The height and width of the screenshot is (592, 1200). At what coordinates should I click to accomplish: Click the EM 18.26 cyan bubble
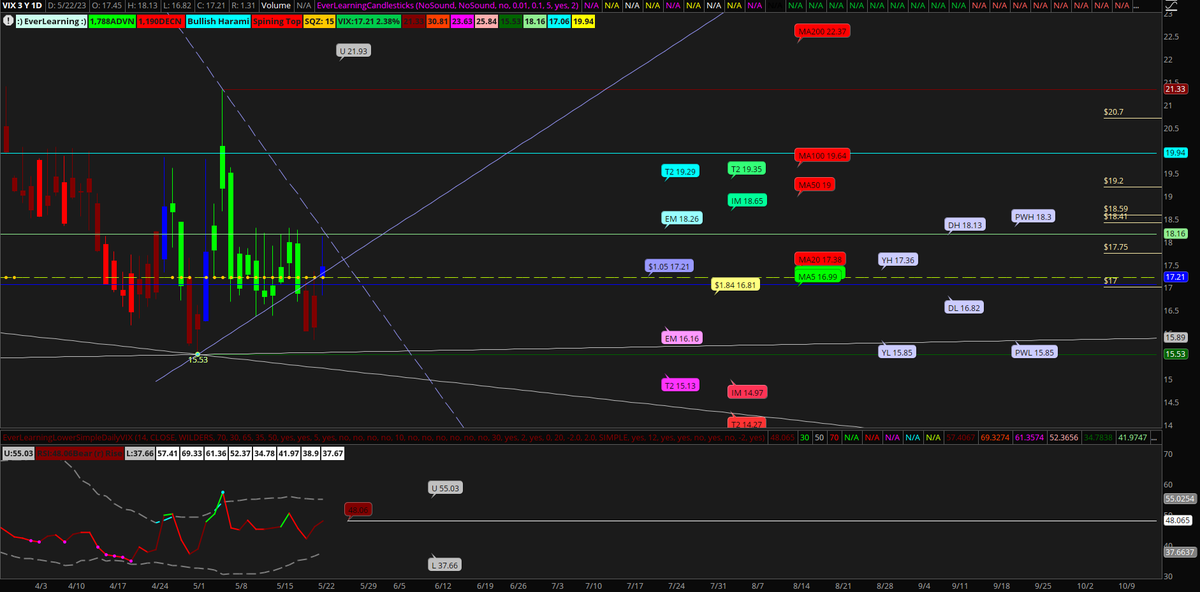pos(681,218)
